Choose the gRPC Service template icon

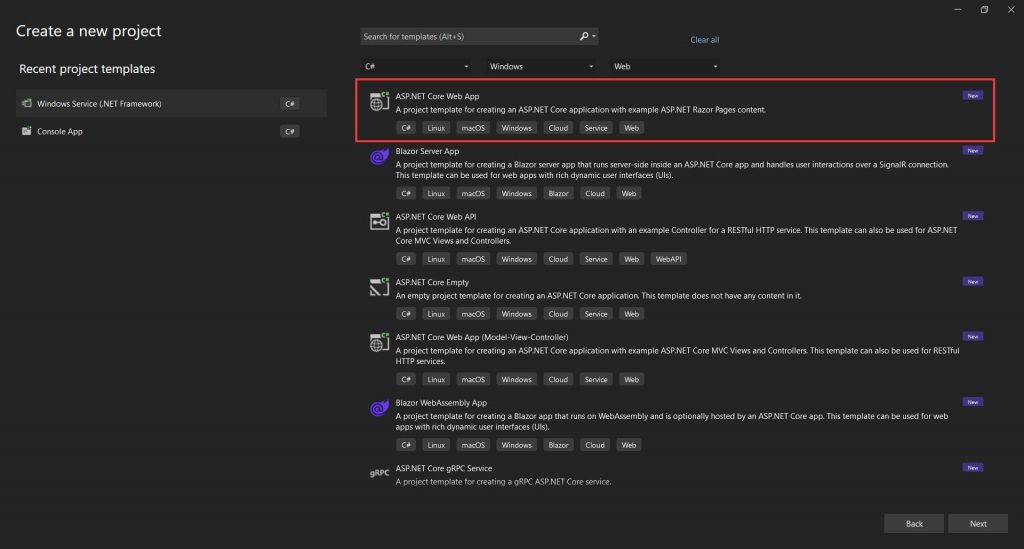(x=379, y=473)
